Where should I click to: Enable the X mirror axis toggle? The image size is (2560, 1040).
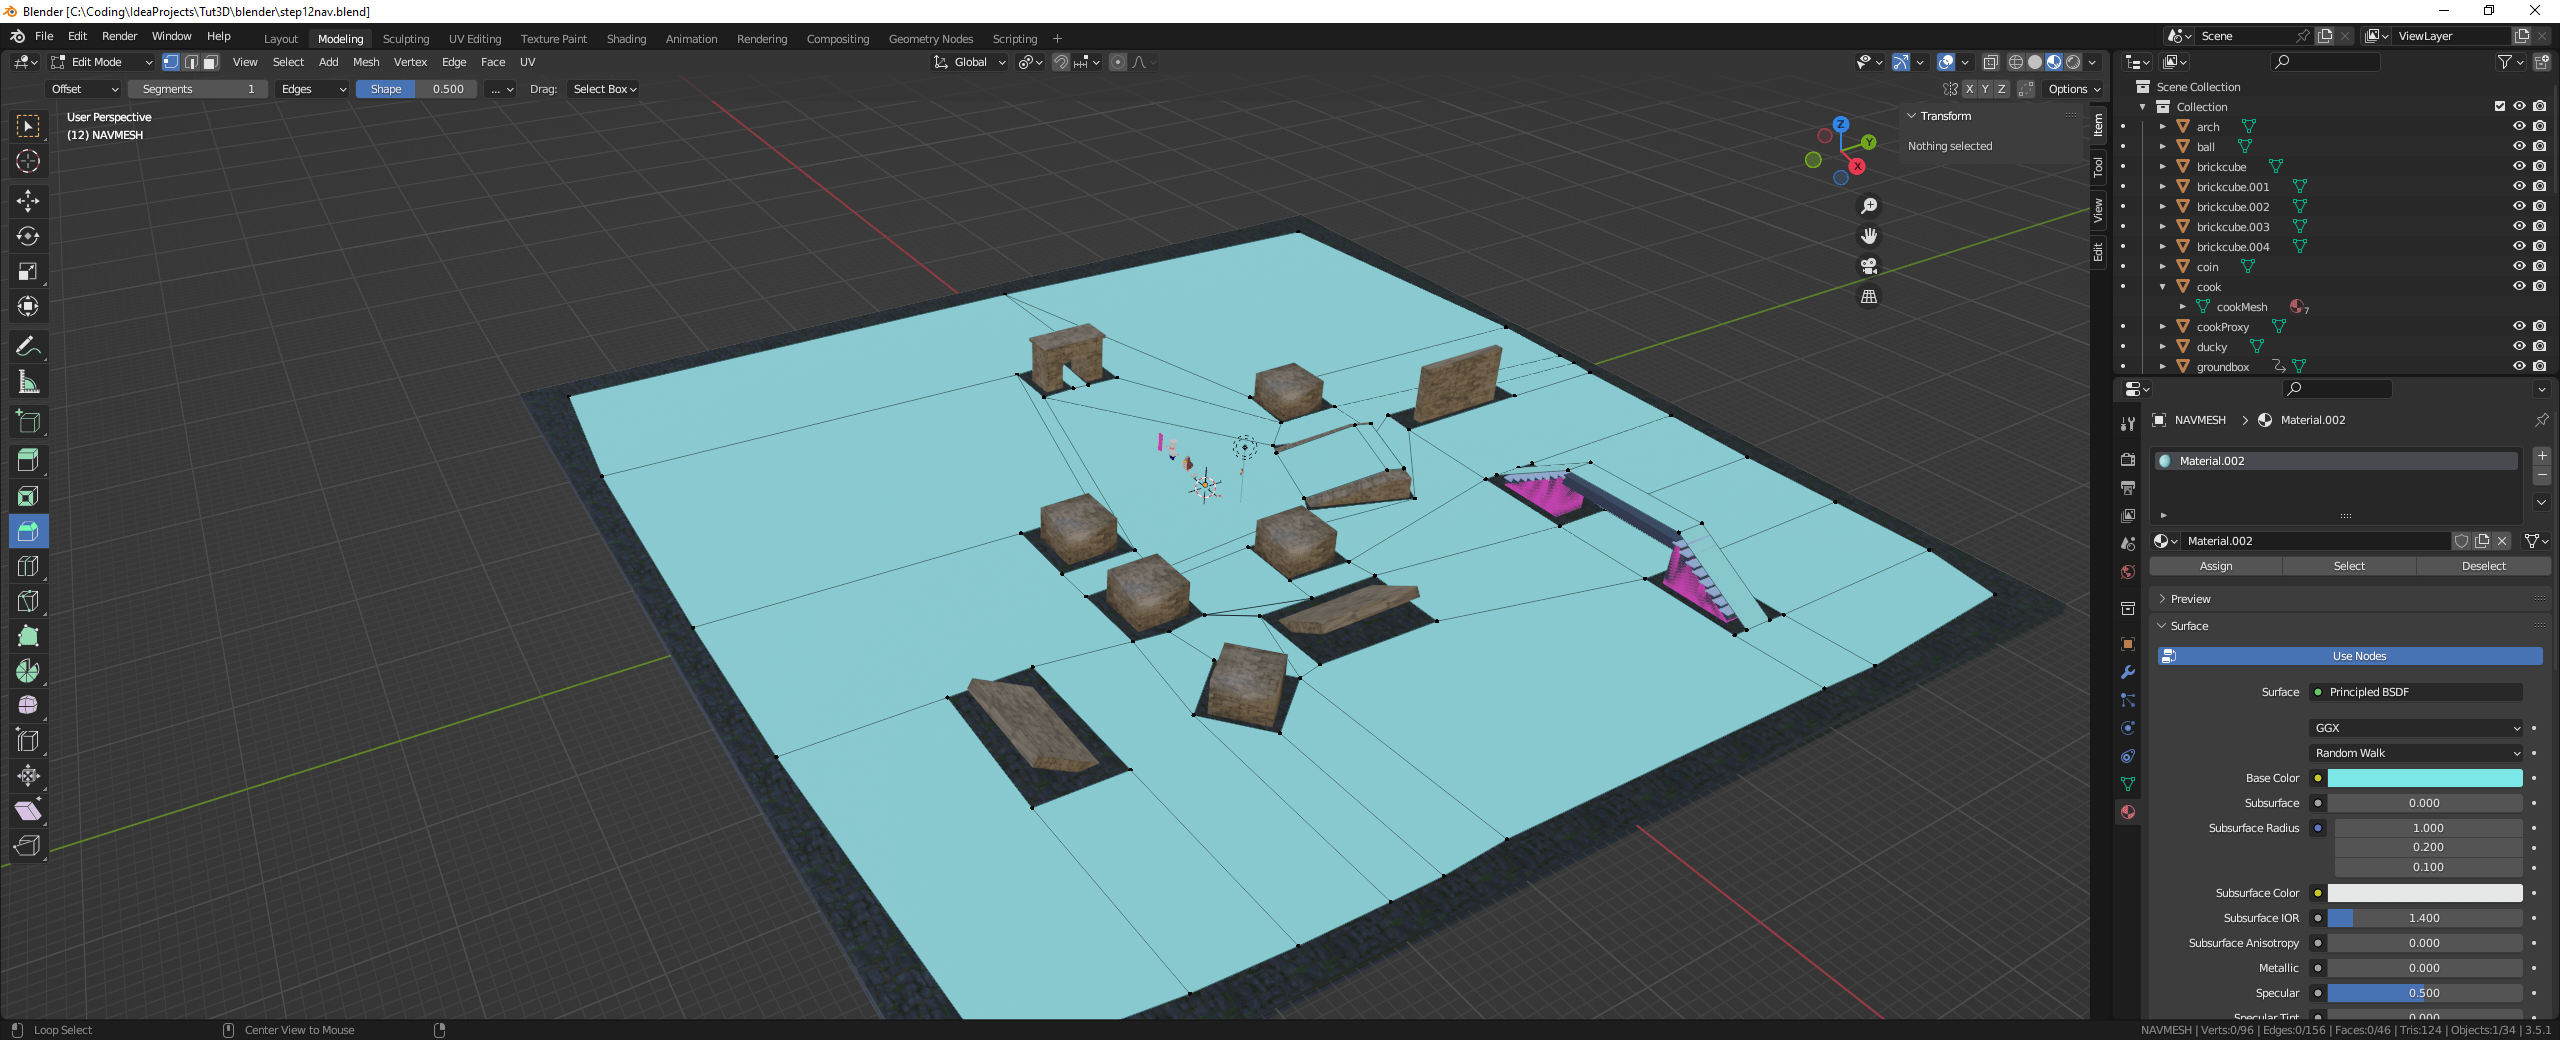[x=1970, y=89]
